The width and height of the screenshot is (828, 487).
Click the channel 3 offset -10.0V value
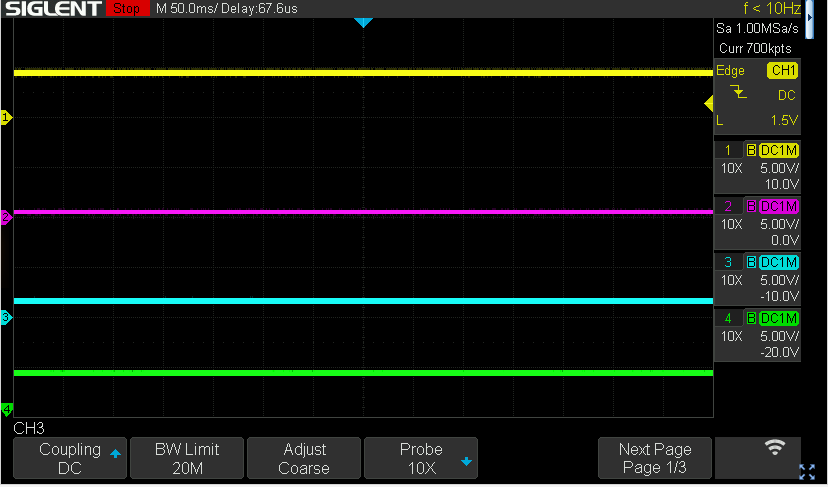[779, 296]
